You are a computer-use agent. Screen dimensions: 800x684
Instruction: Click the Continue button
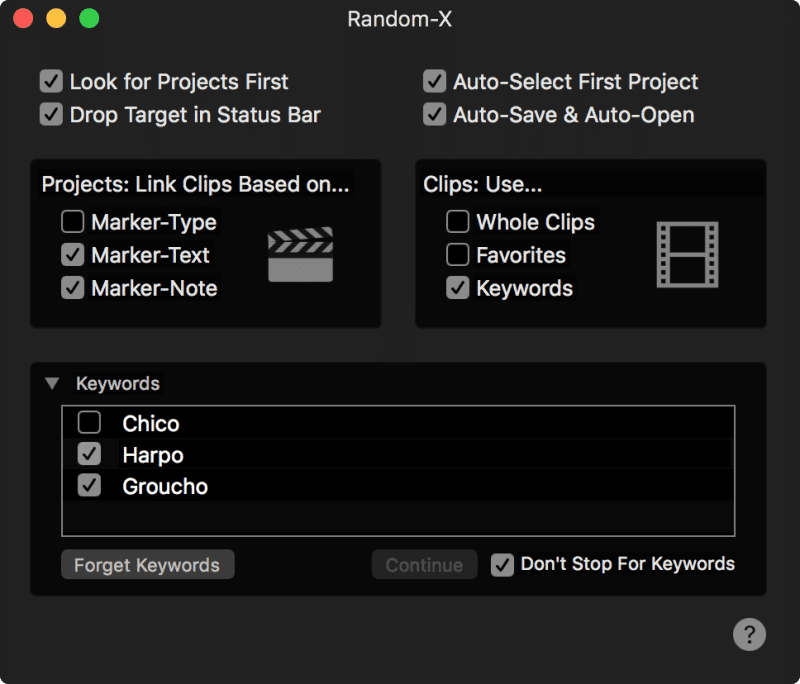coord(424,565)
